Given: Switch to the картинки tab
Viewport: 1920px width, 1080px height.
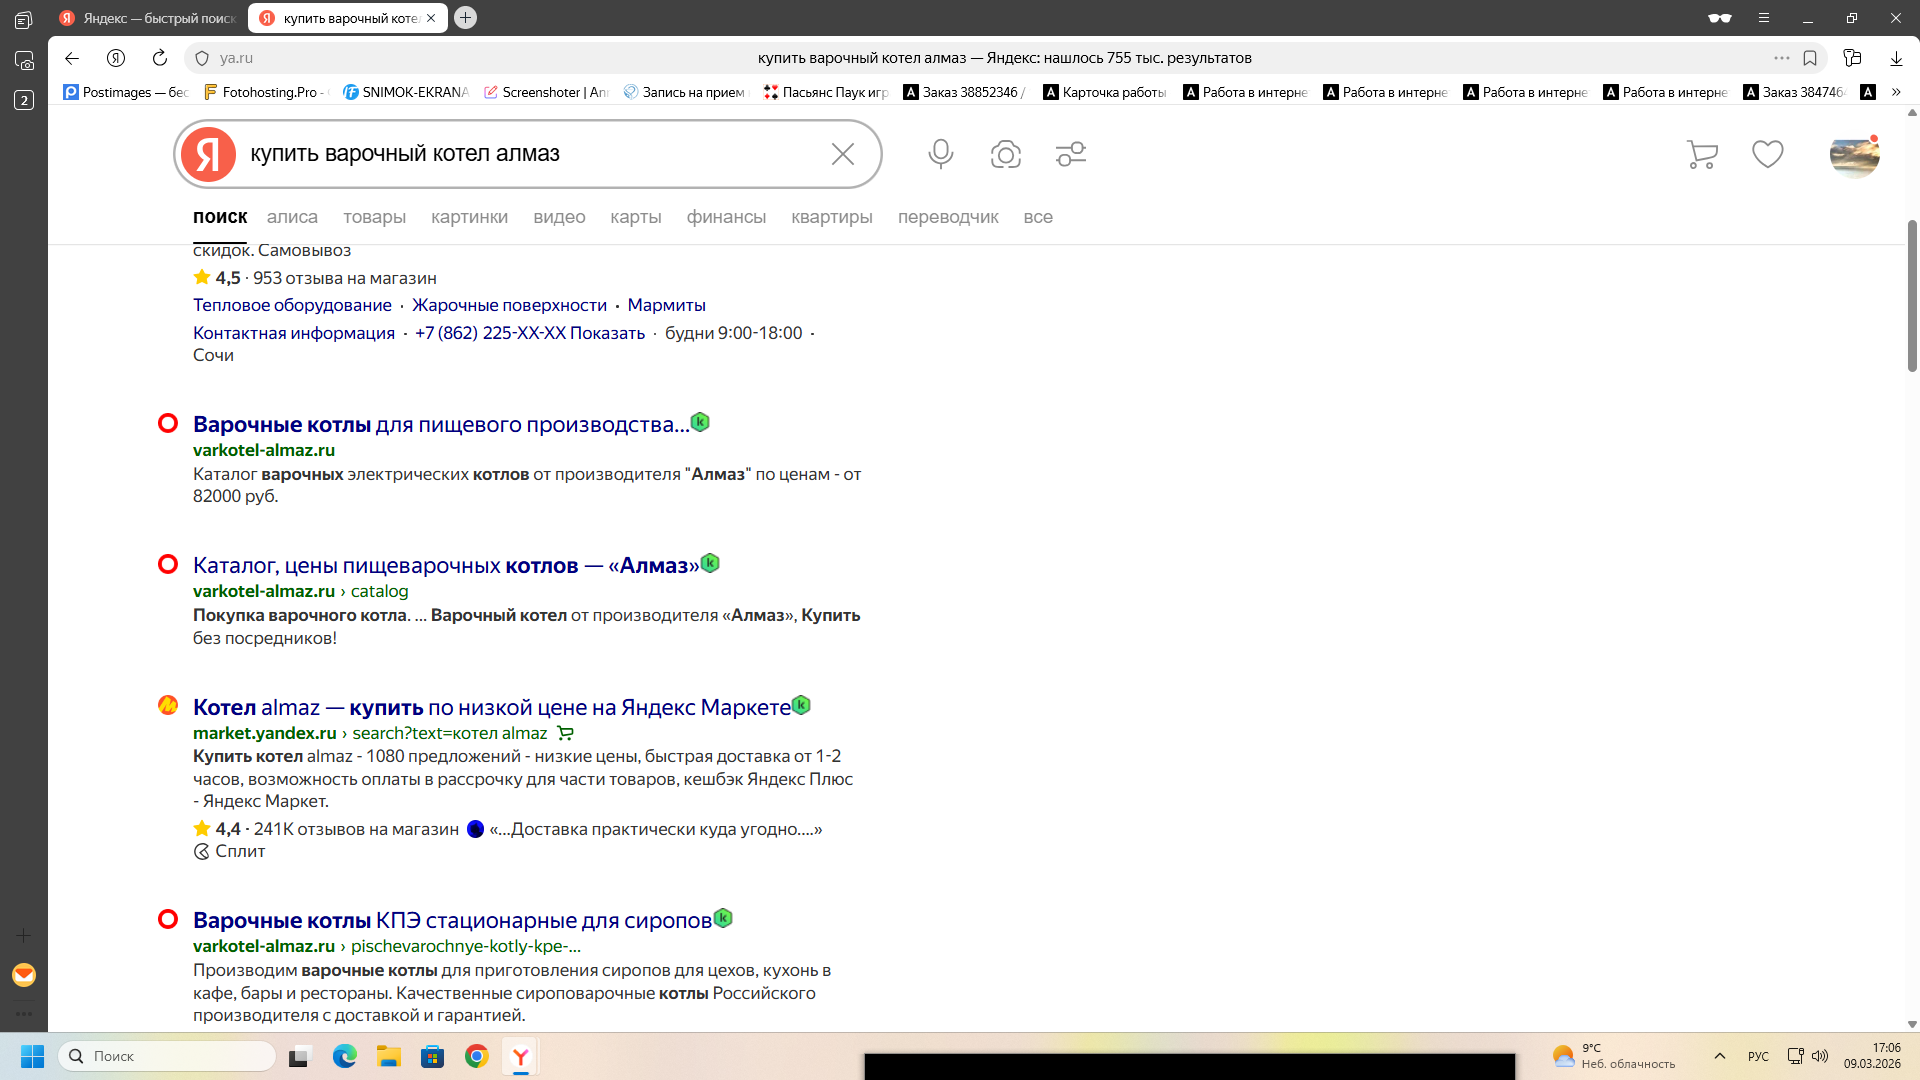Looking at the screenshot, I should (x=469, y=217).
